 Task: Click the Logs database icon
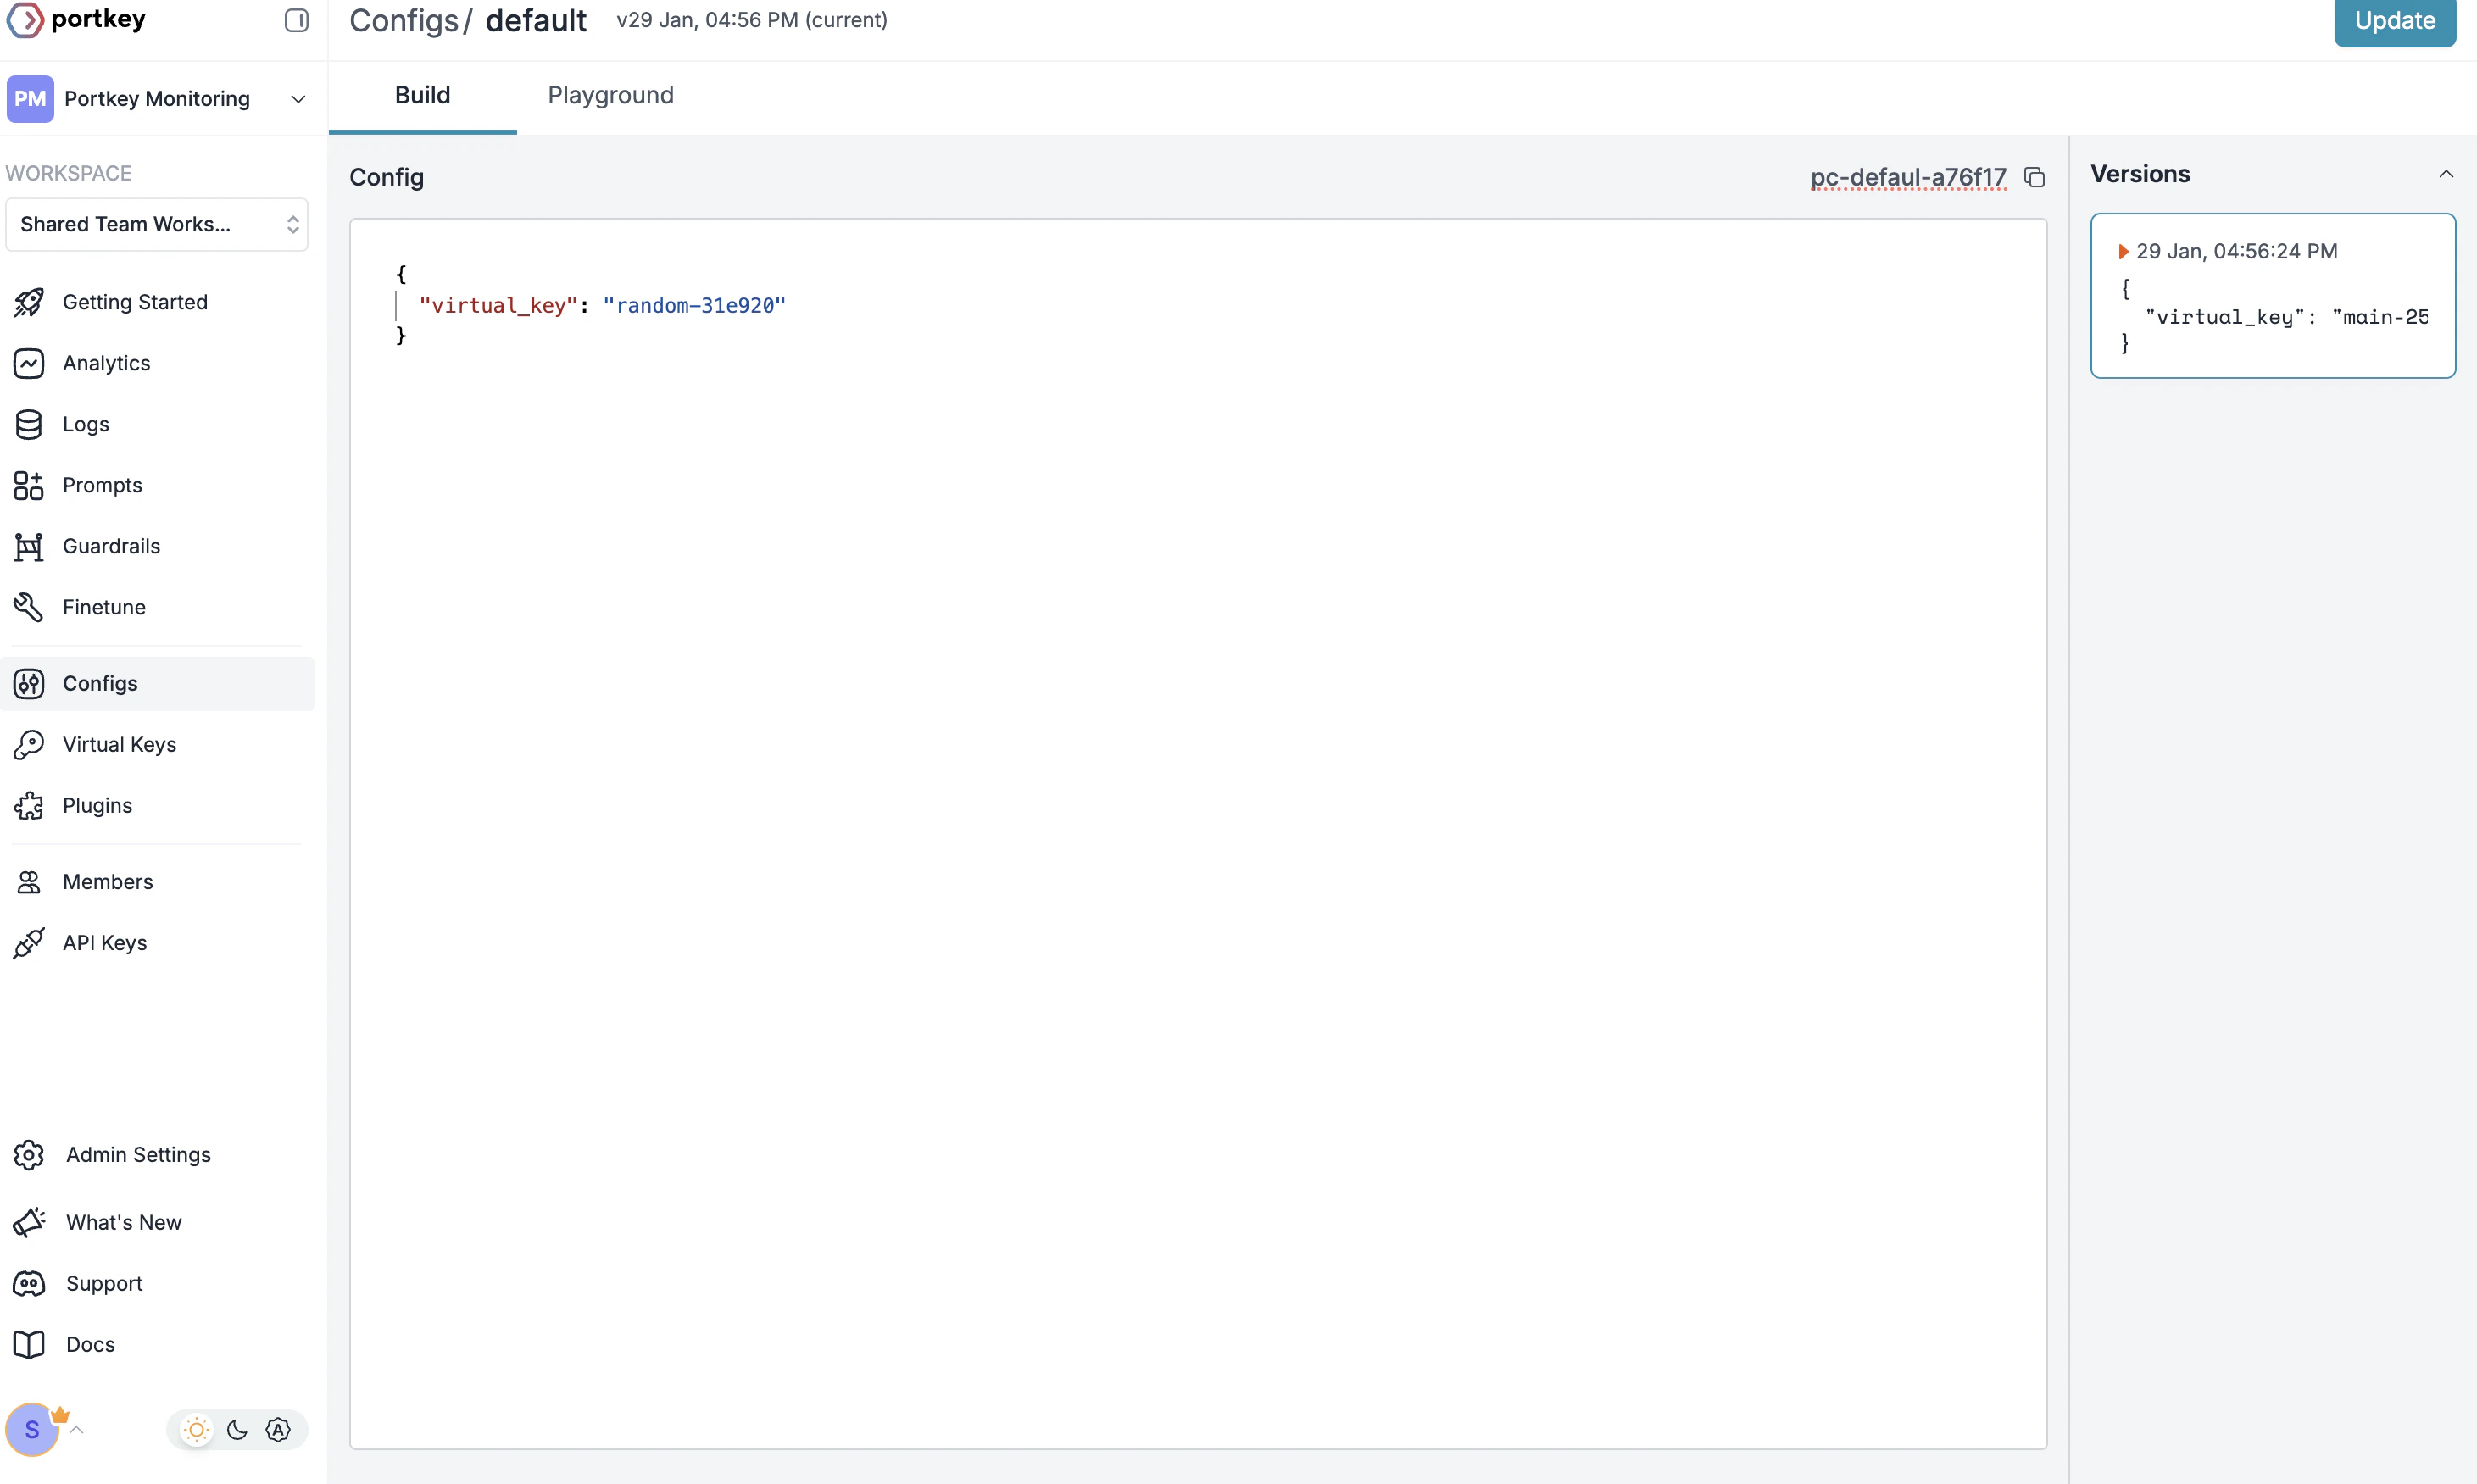29,424
